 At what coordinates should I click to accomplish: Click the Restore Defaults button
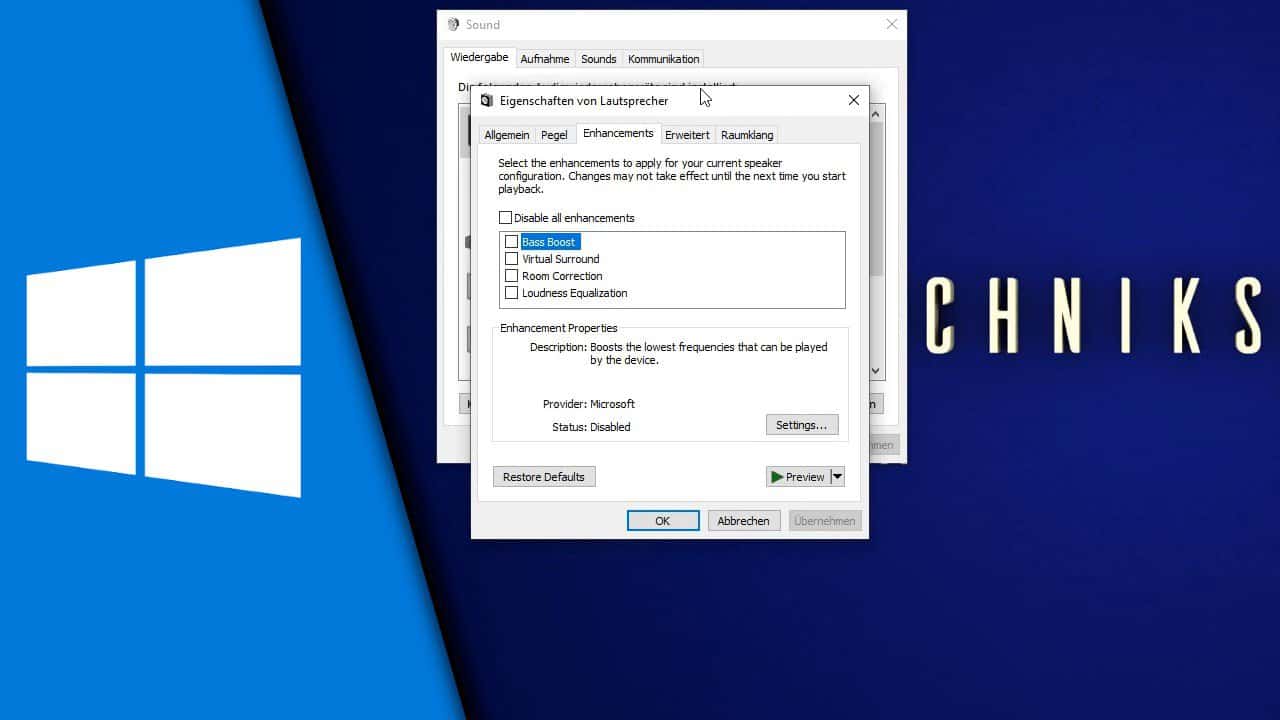(x=544, y=477)
